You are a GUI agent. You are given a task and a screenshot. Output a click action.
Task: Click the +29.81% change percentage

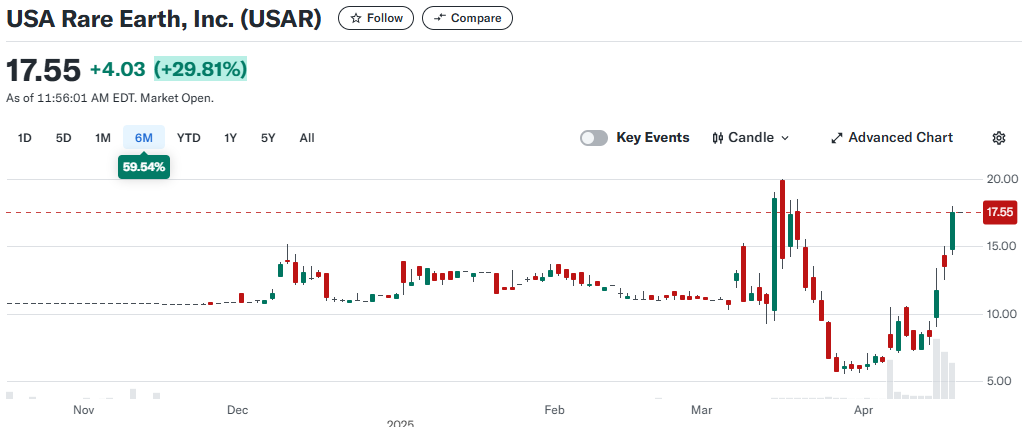200,69
